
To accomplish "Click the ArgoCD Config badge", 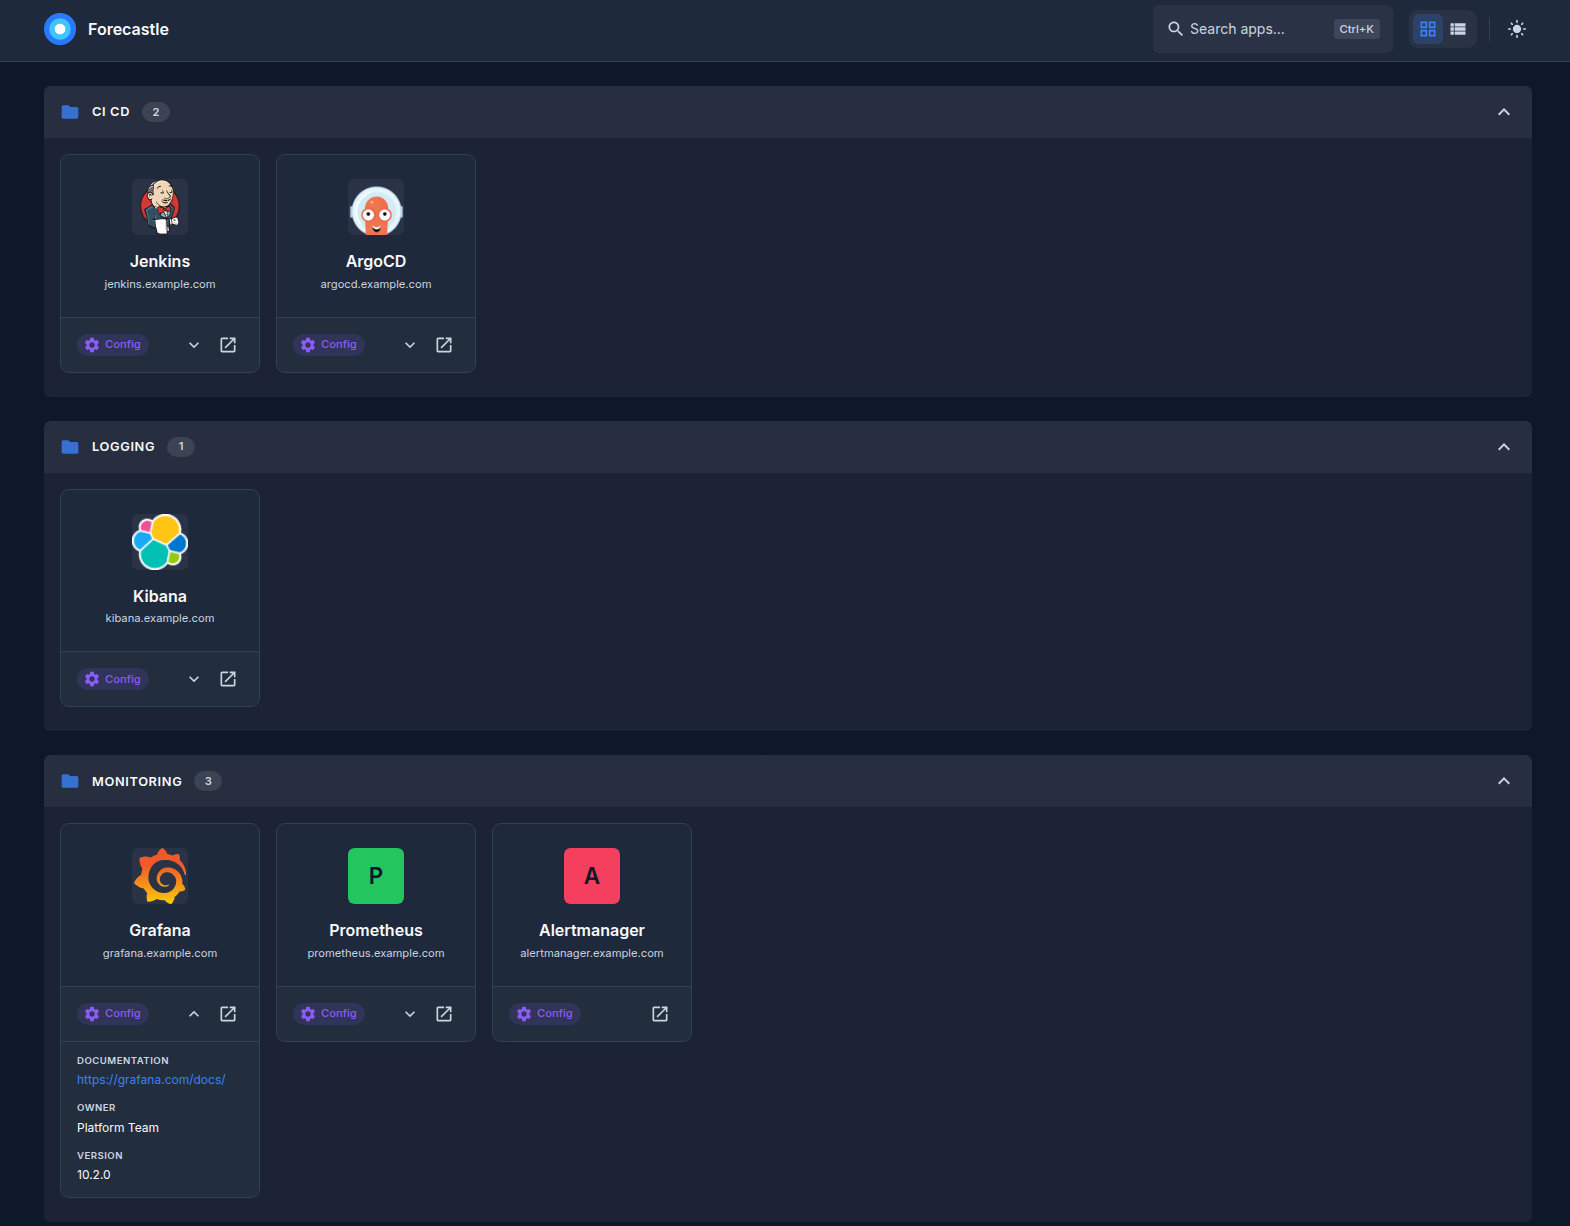I will 329,345.
